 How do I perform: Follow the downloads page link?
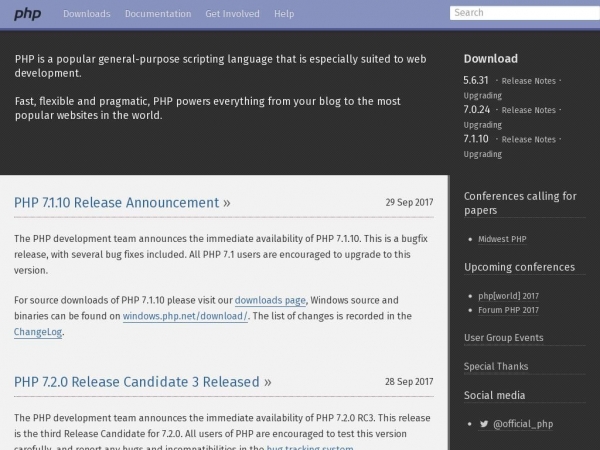click(x=270, y=300)
